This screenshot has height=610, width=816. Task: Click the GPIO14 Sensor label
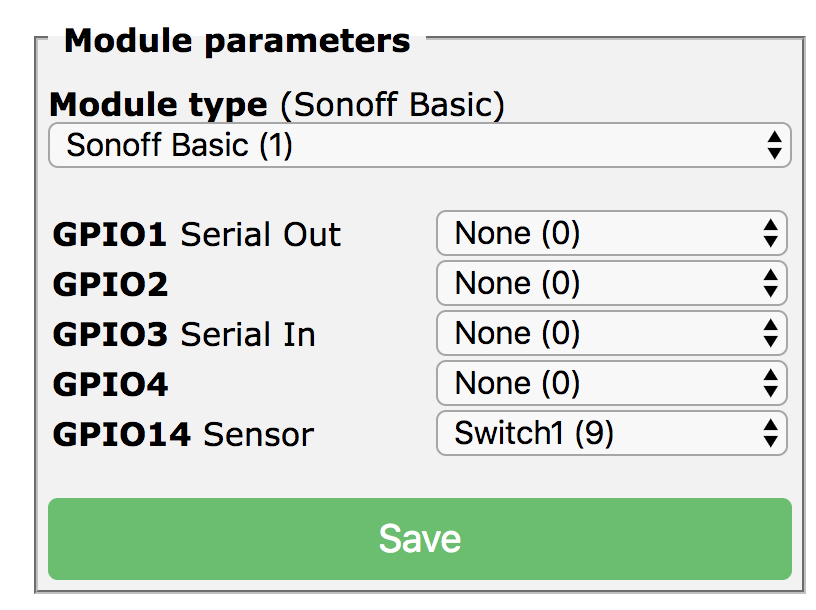[x=184, y=434]
